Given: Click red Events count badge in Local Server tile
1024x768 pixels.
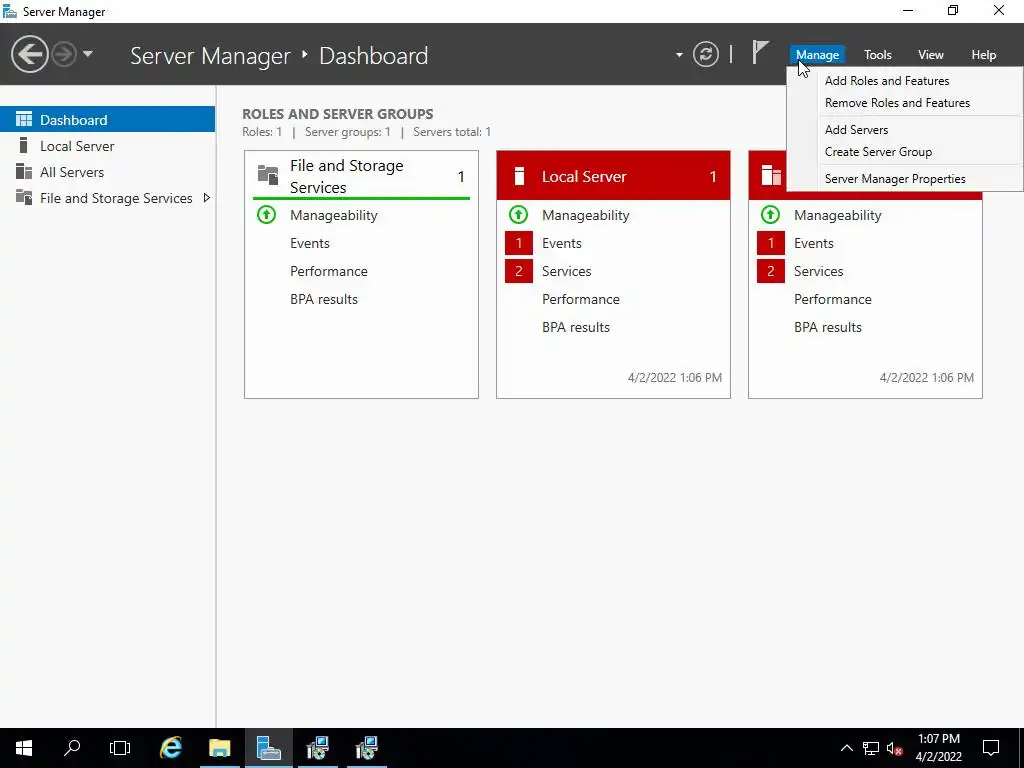Looking at the screenshot, I should 519,243.
